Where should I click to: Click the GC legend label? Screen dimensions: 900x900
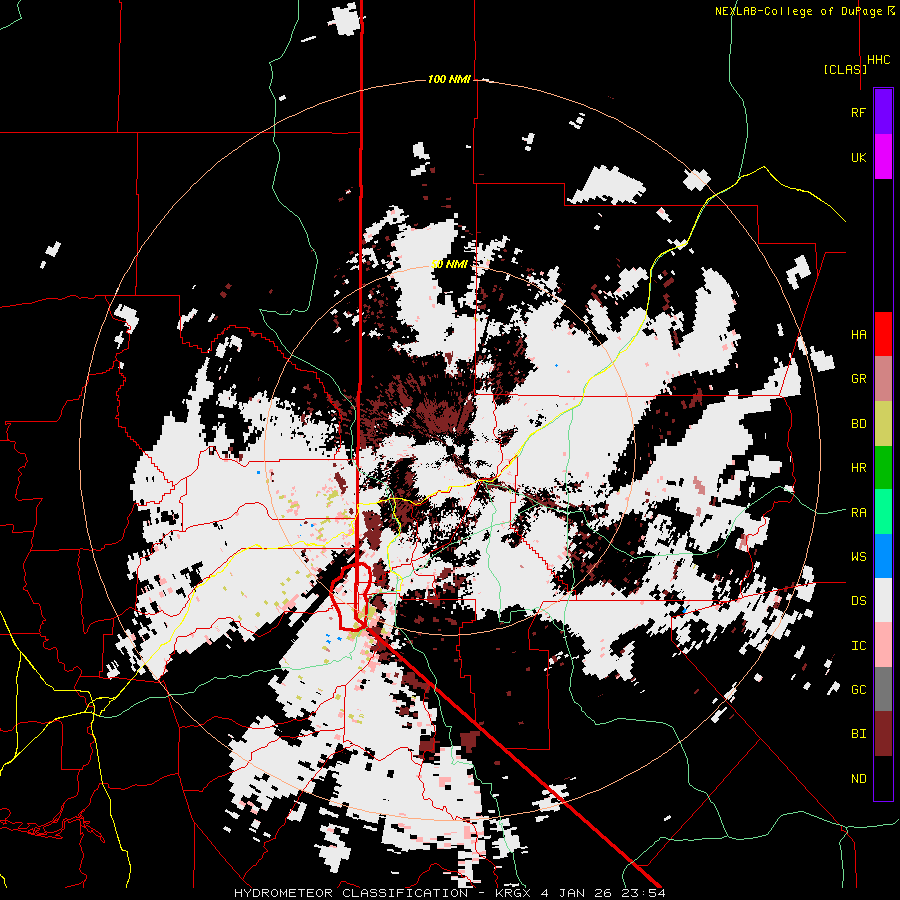tap(858, 690)
